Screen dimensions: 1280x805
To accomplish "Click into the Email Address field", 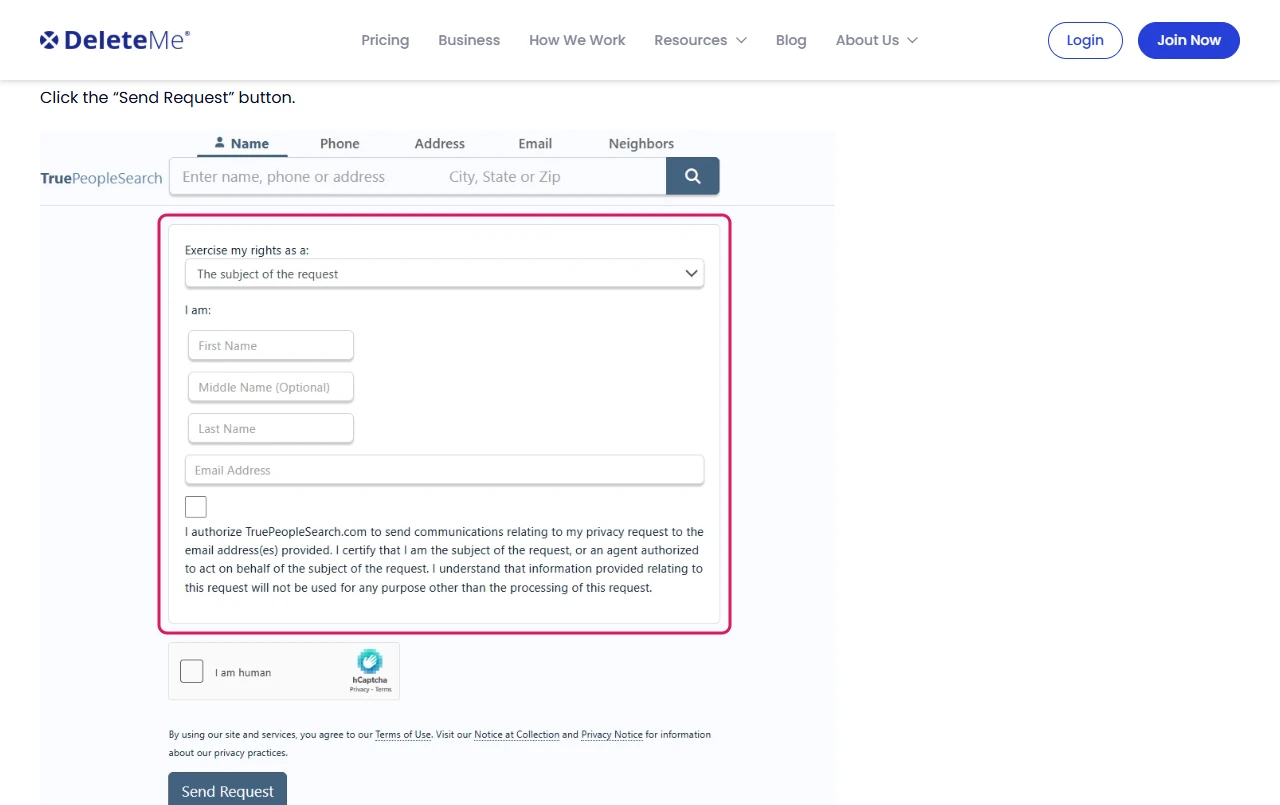I will pyautogui.click(x=445, y=470).
